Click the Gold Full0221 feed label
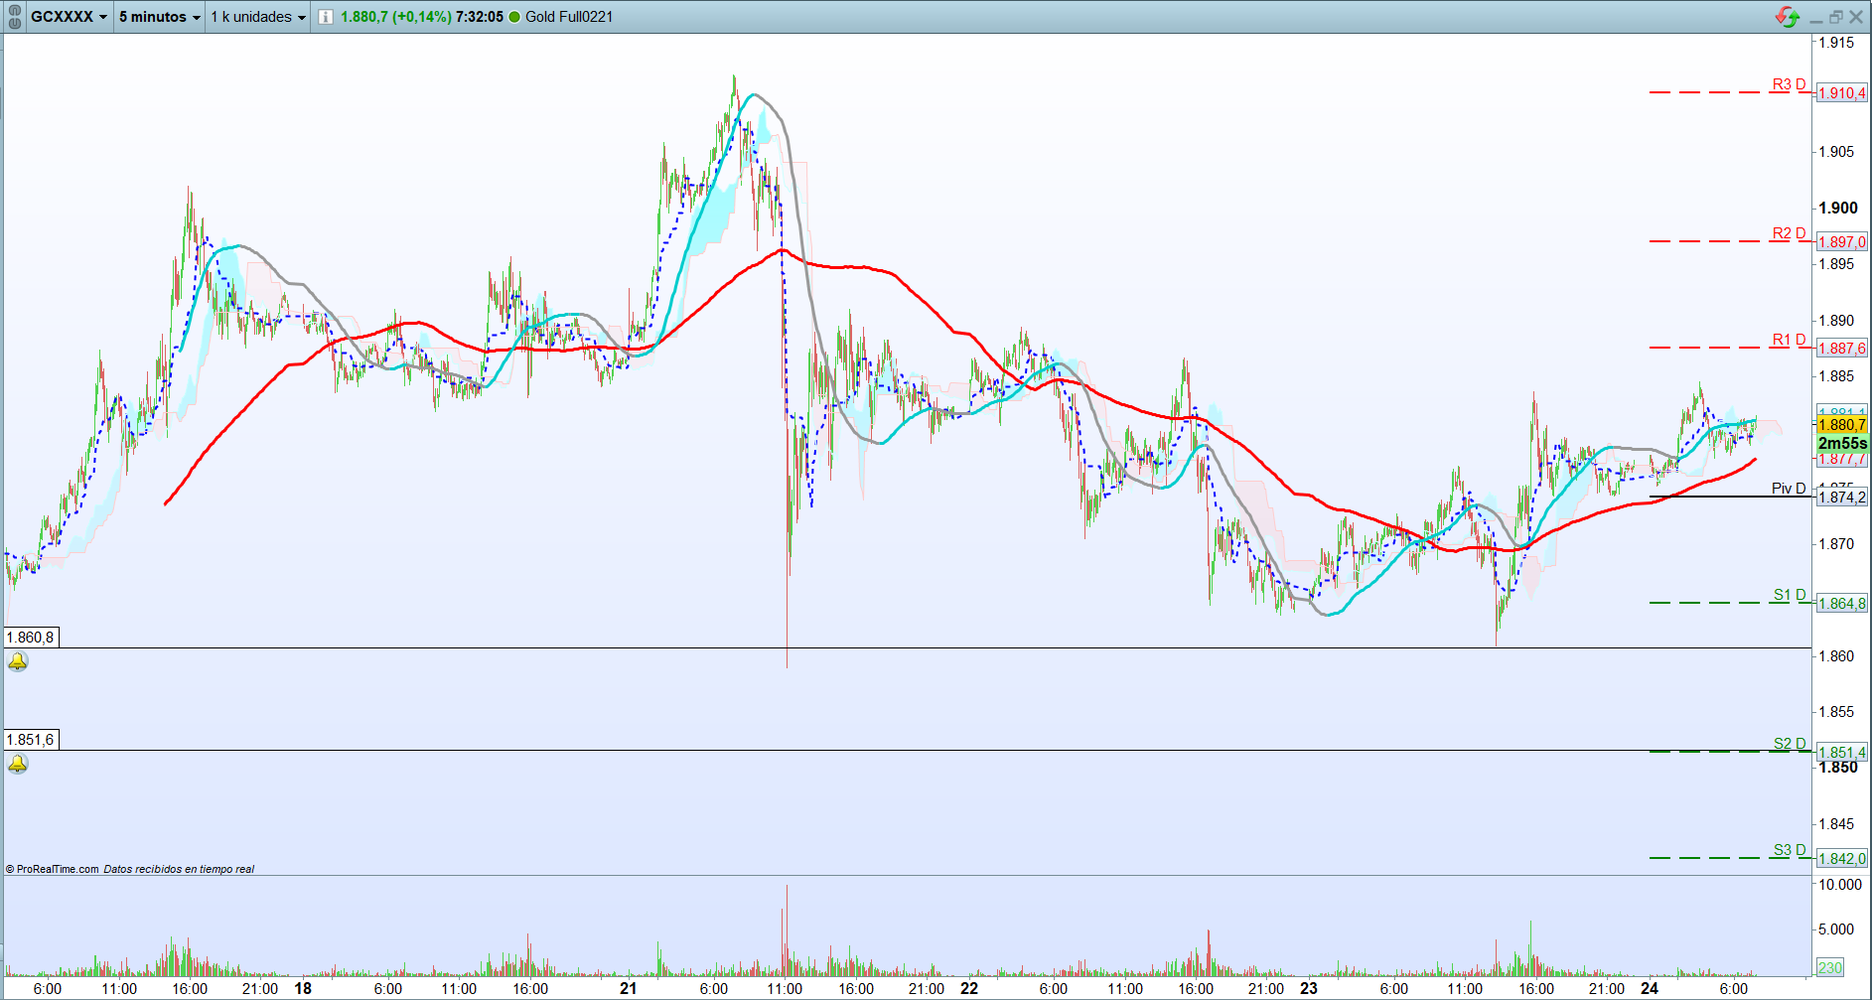 tap(570, 16)
